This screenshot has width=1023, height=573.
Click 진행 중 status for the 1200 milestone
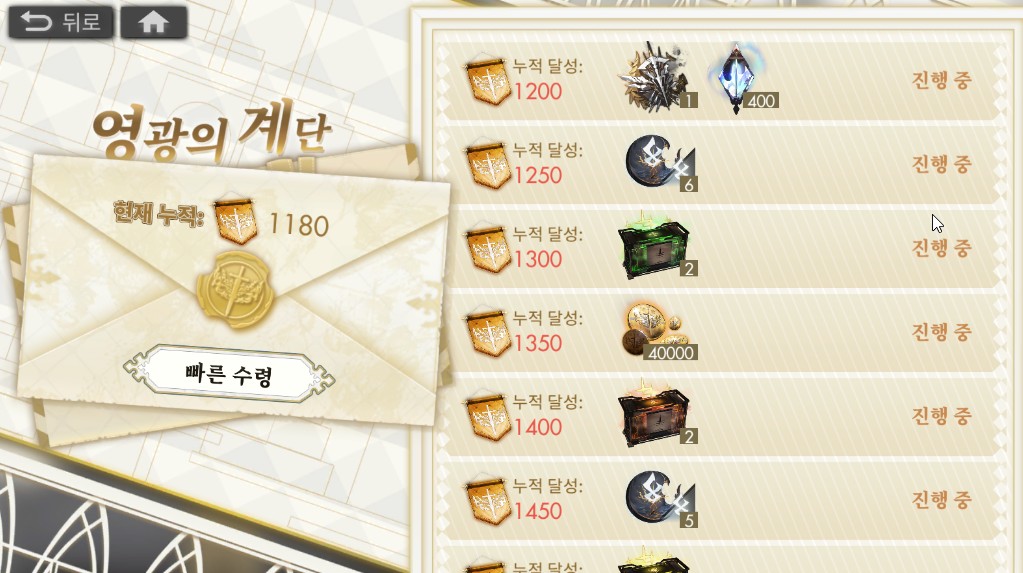(x=941, y=80)
